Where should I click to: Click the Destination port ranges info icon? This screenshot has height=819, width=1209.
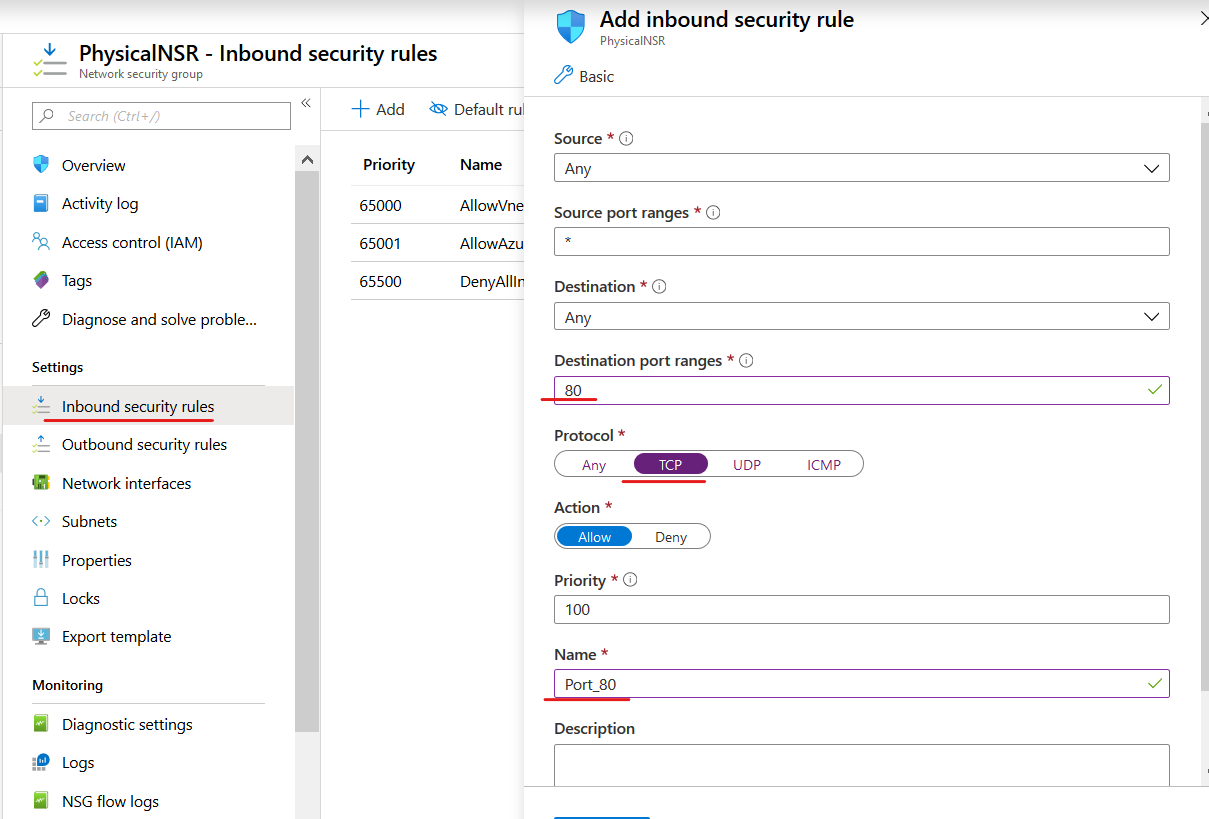746,361
